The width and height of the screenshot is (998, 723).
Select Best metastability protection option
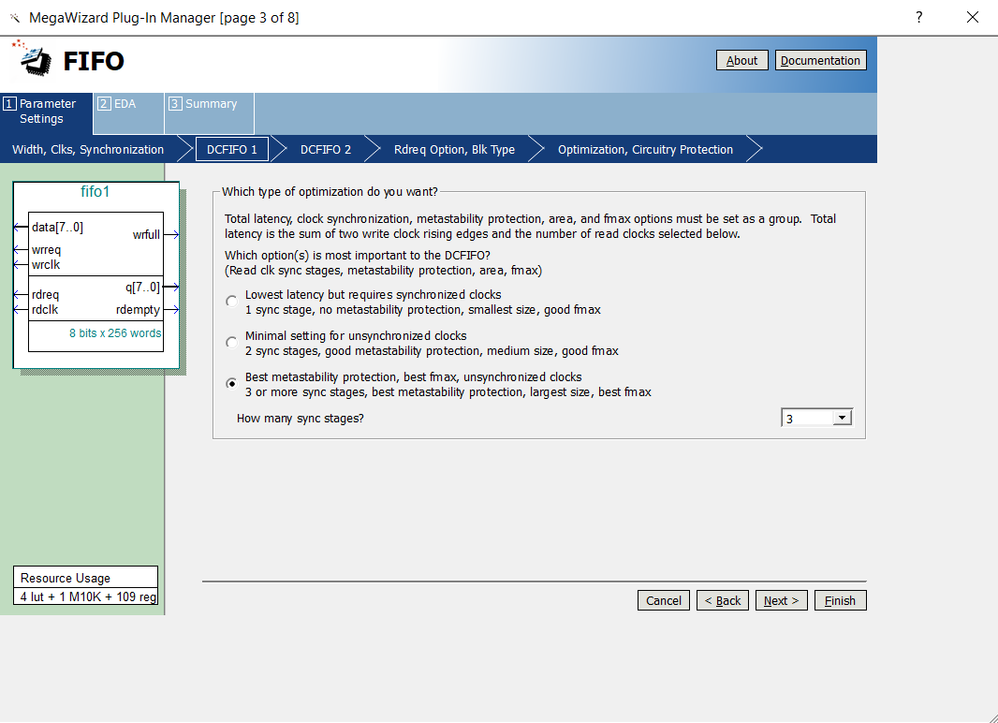tap(232, 383)
